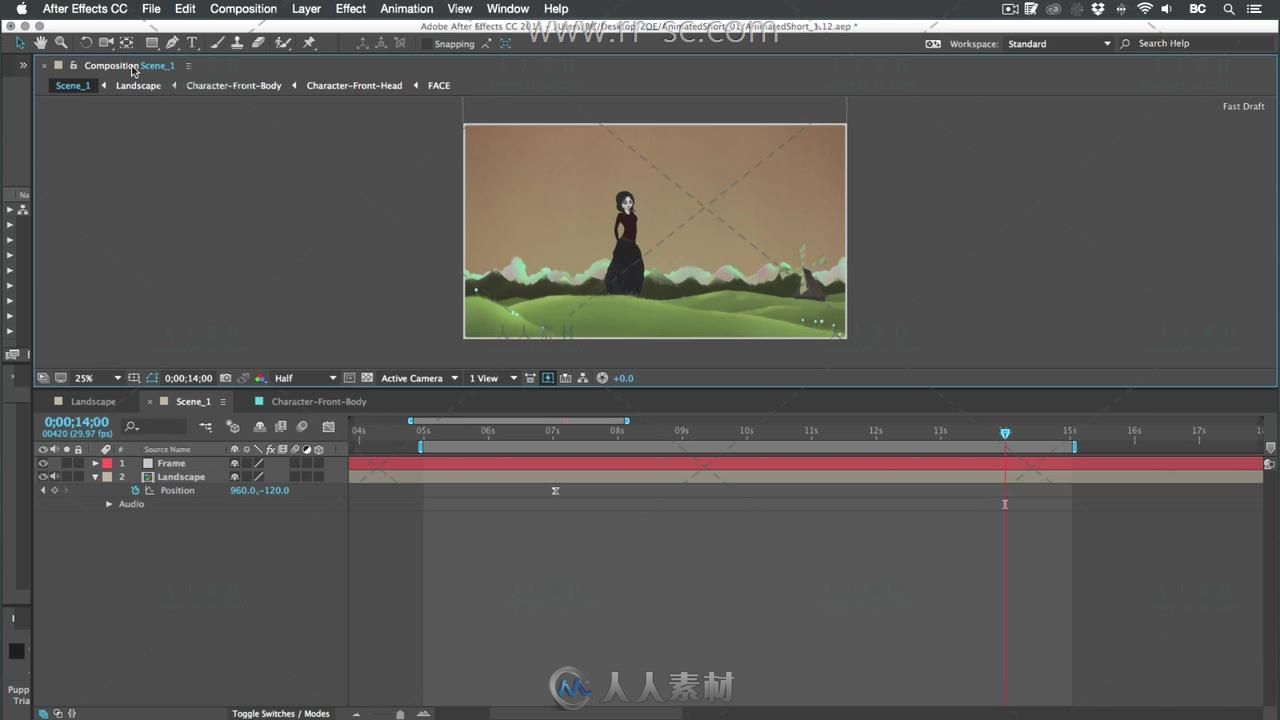Collapse the Landscape layer properties
The width and height of the screenshot is (1280, 720).
[x=96, y=477]
